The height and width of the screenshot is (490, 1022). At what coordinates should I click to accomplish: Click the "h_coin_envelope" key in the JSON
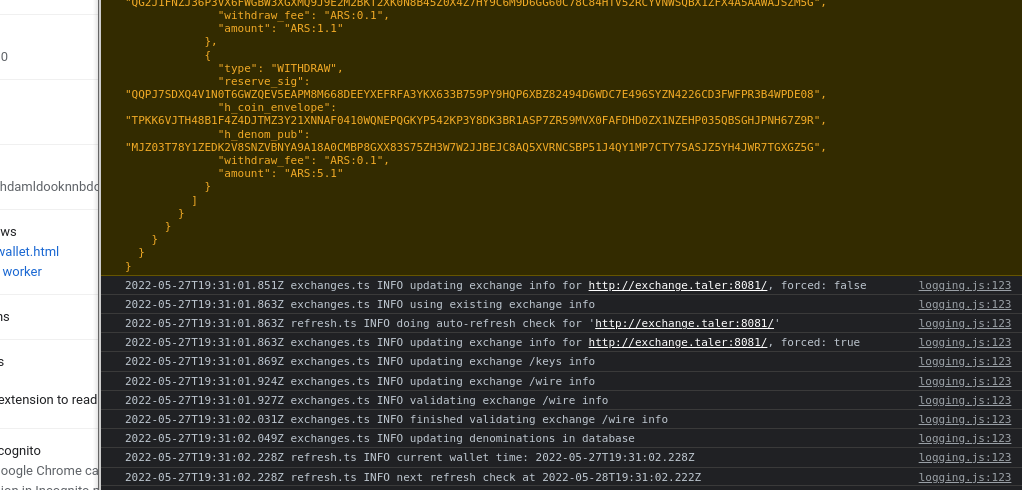[278, 108]
